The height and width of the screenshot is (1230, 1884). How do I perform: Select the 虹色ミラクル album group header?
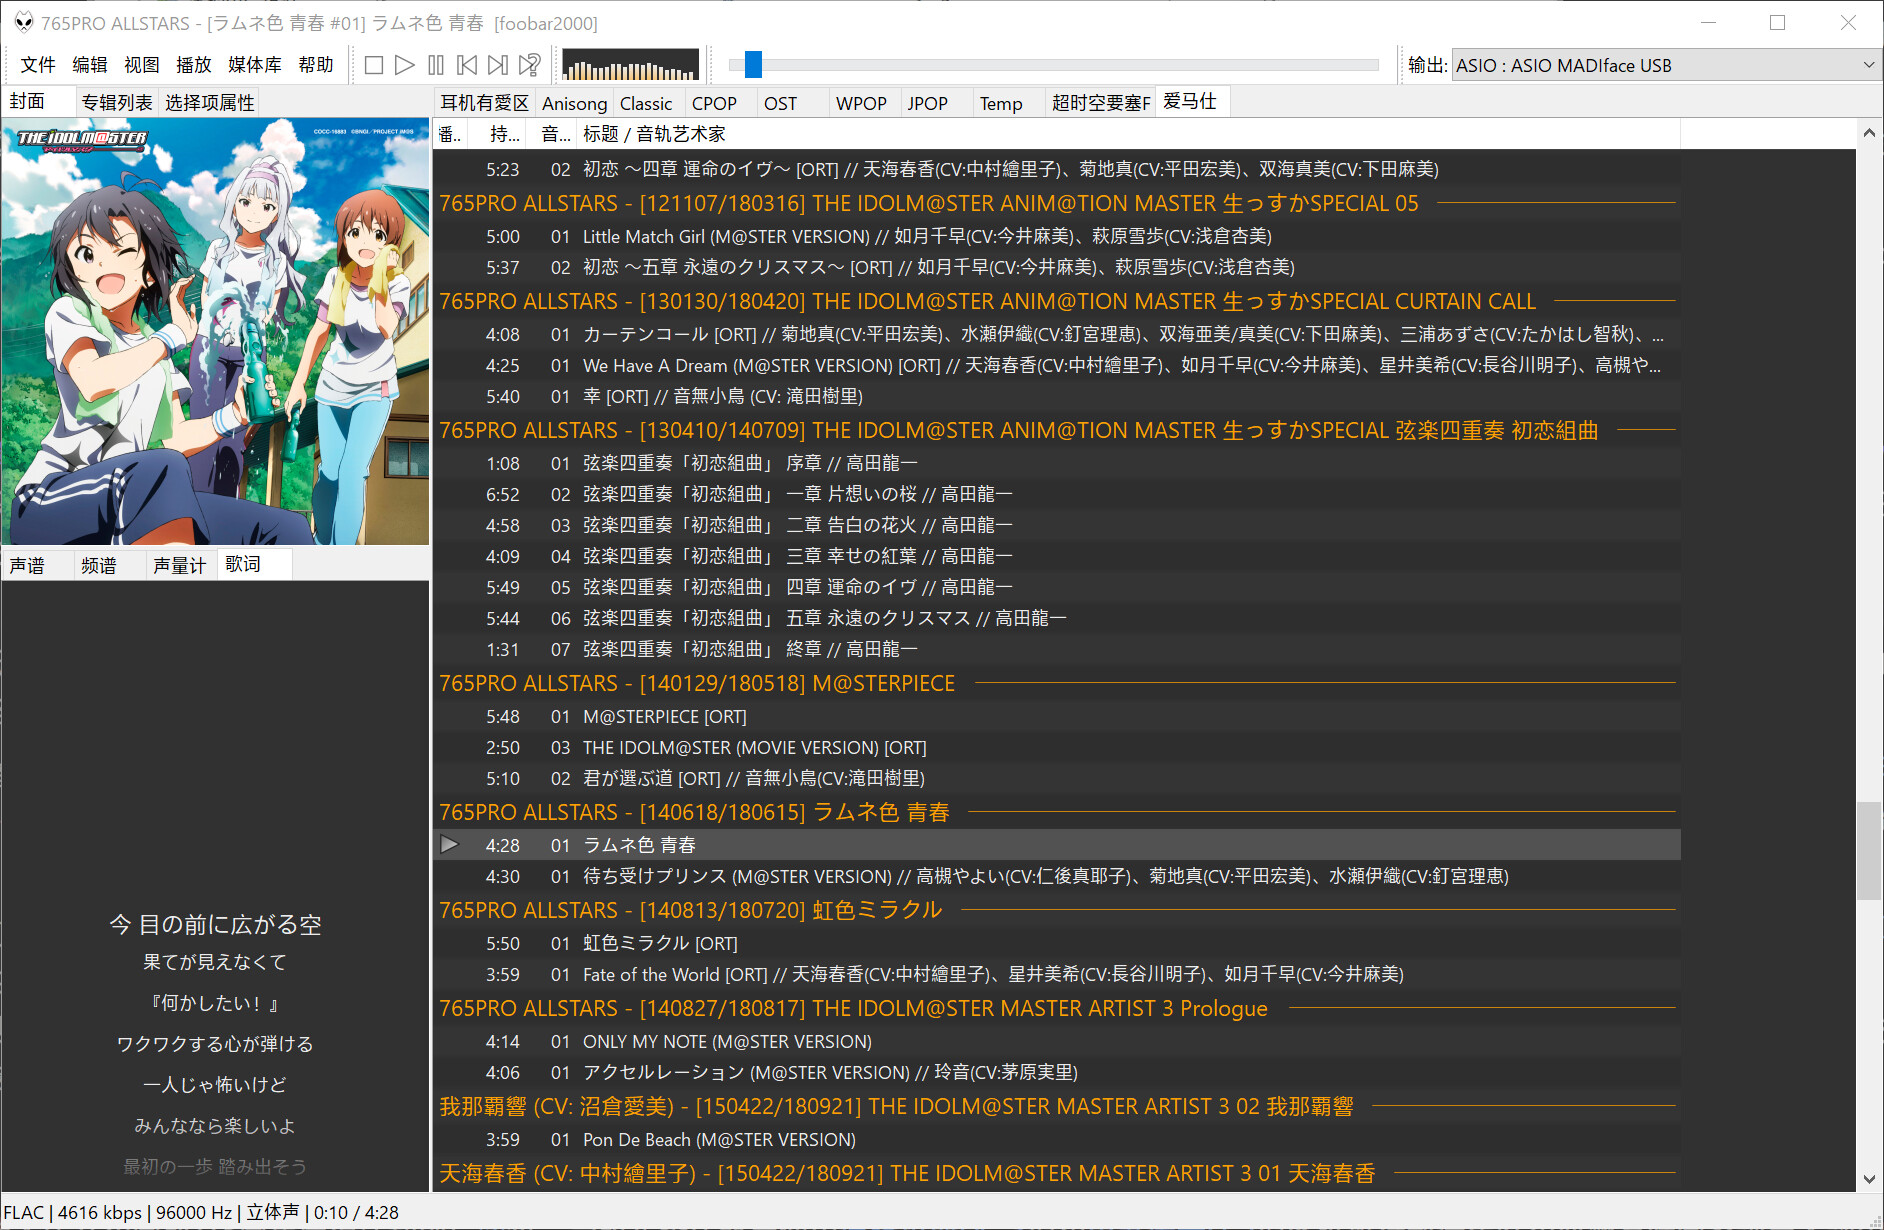click(x=1057, y=910)
